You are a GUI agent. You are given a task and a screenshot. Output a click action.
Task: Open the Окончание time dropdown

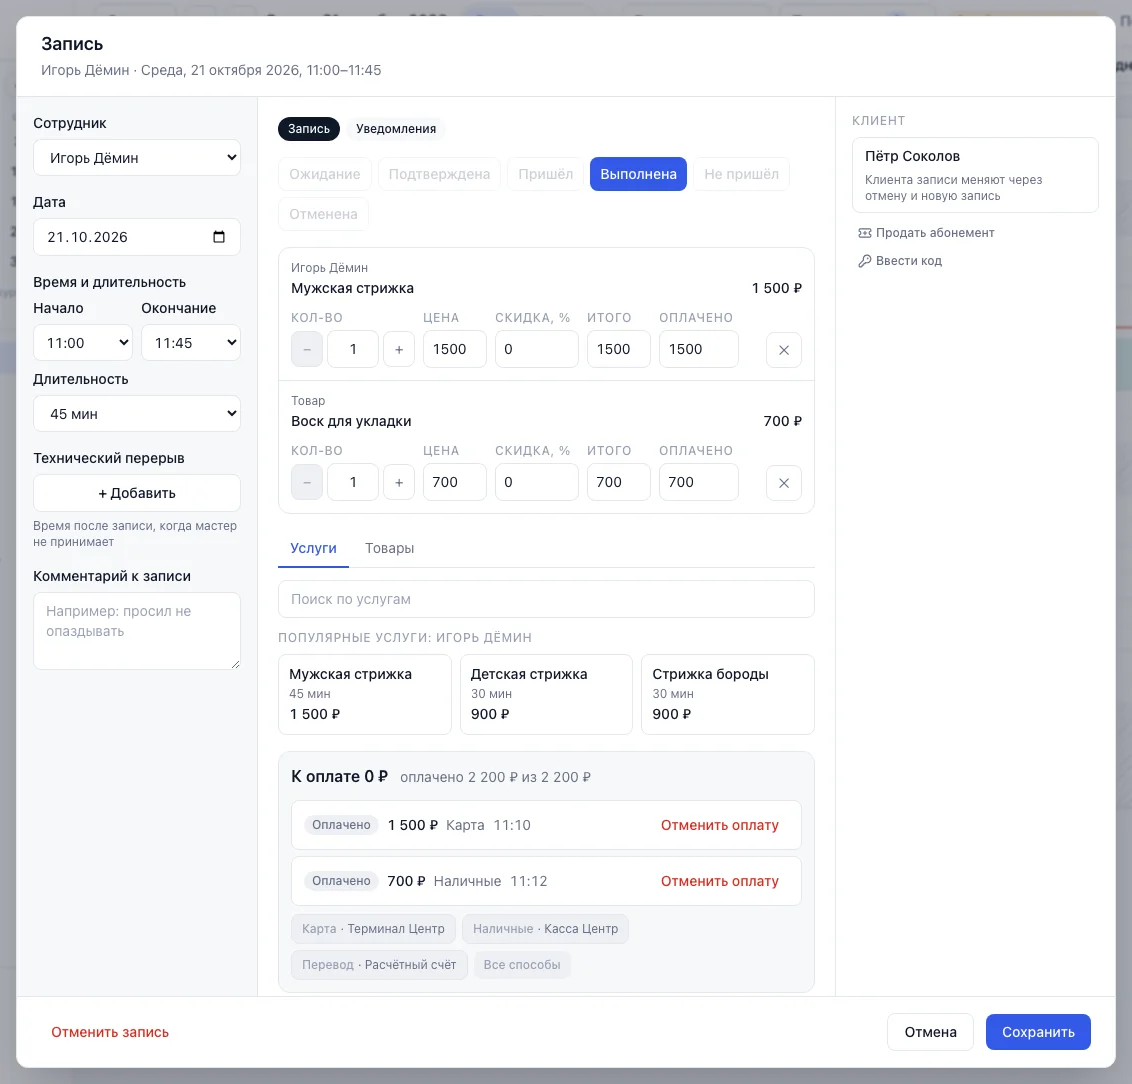point(191,343)
